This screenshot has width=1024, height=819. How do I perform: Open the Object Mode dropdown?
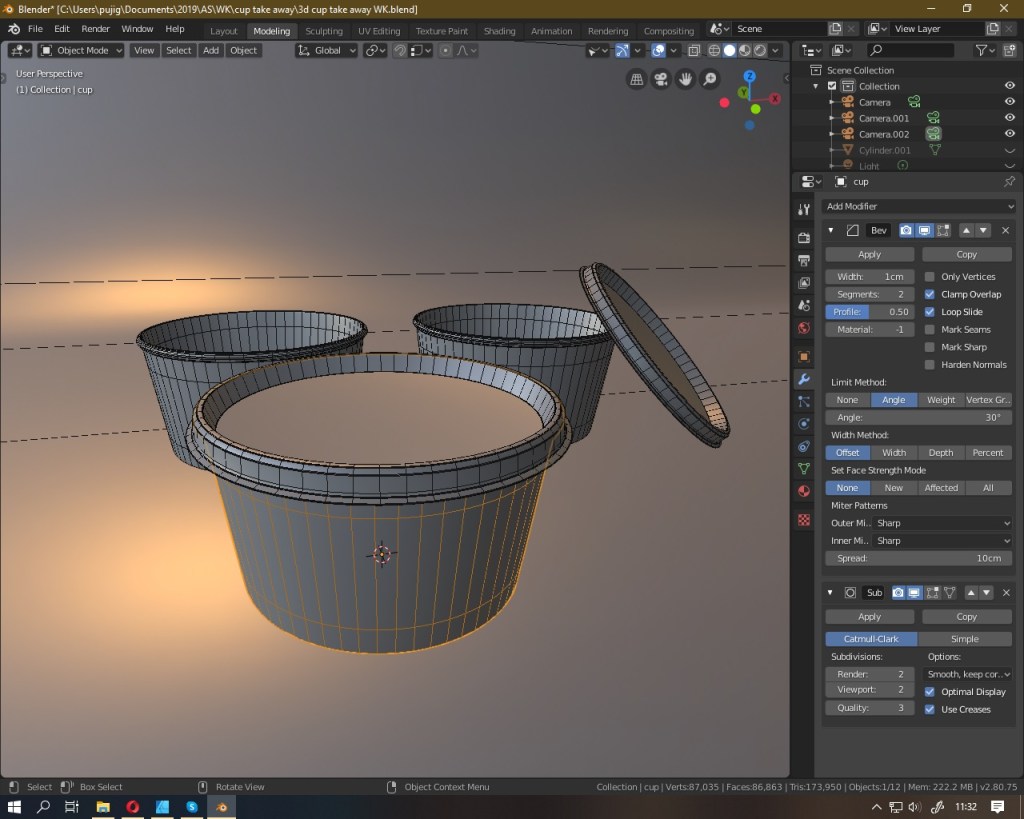(x=81, y=50)
